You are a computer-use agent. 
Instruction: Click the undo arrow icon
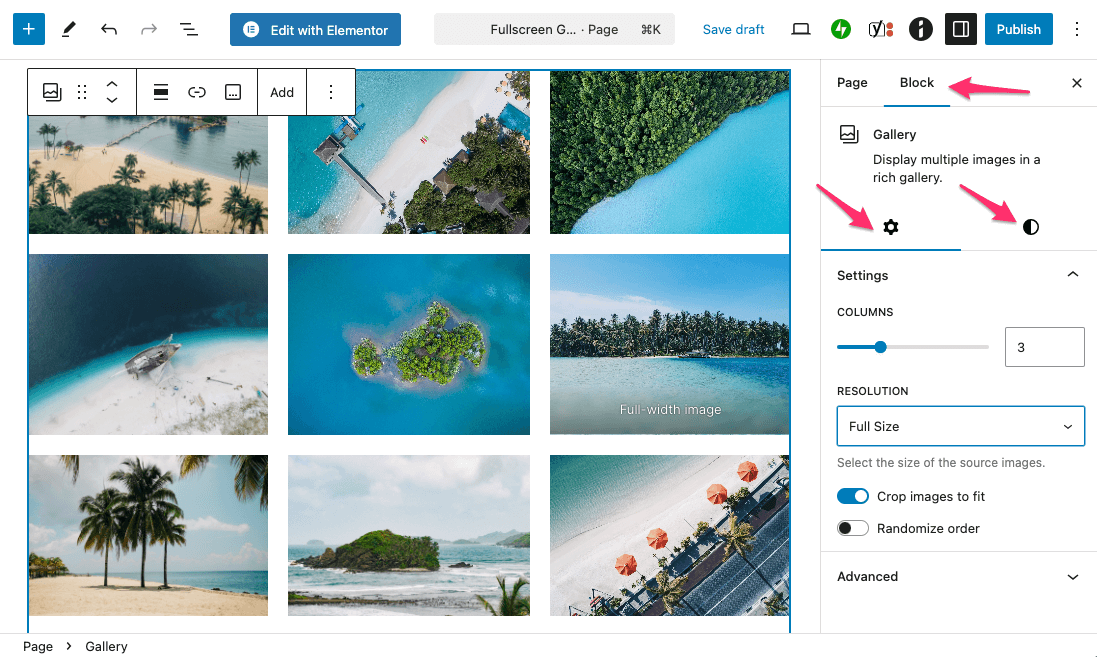(x=109, y=29)
